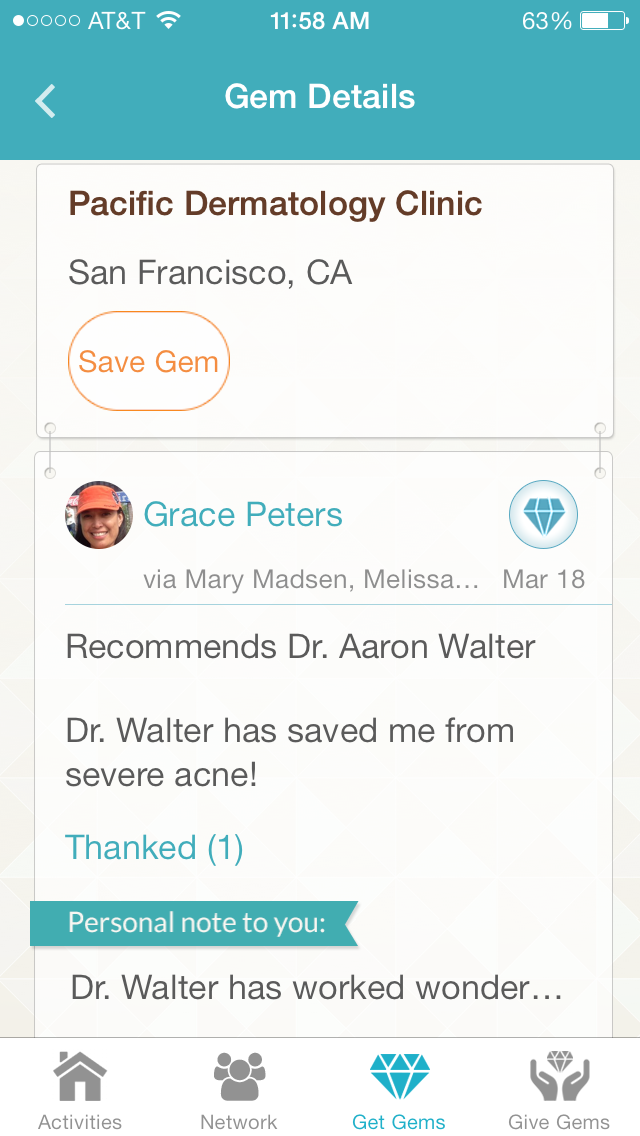Tap the 'Personal note to you:' banner
640x1136 pixels.
click(196, 923)
